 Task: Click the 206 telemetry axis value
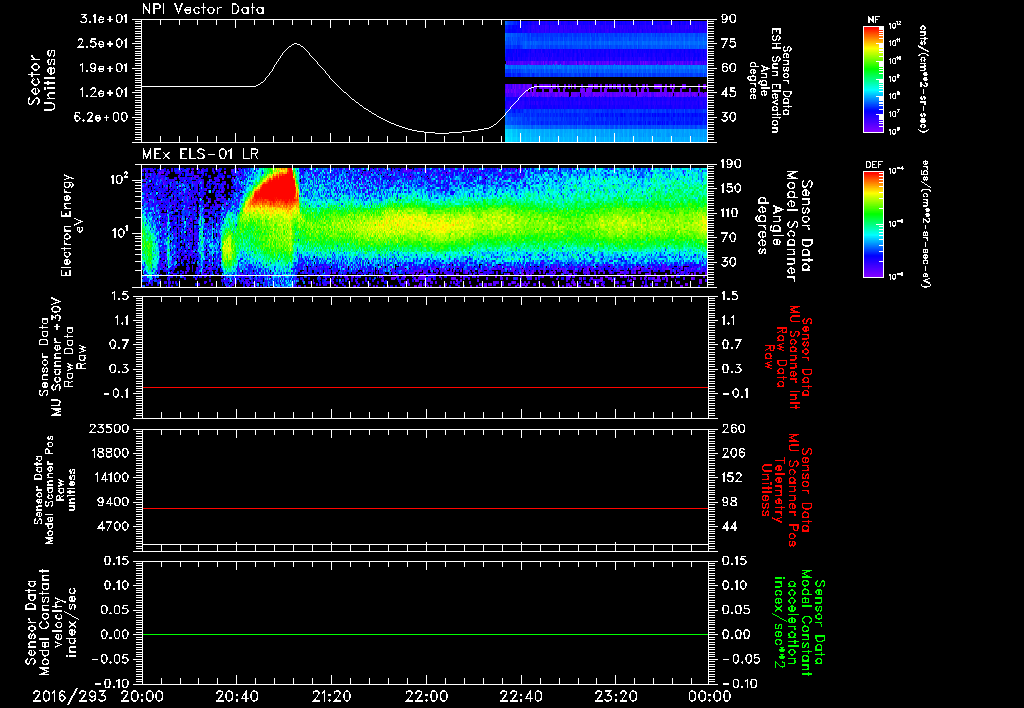coord(732,453)
